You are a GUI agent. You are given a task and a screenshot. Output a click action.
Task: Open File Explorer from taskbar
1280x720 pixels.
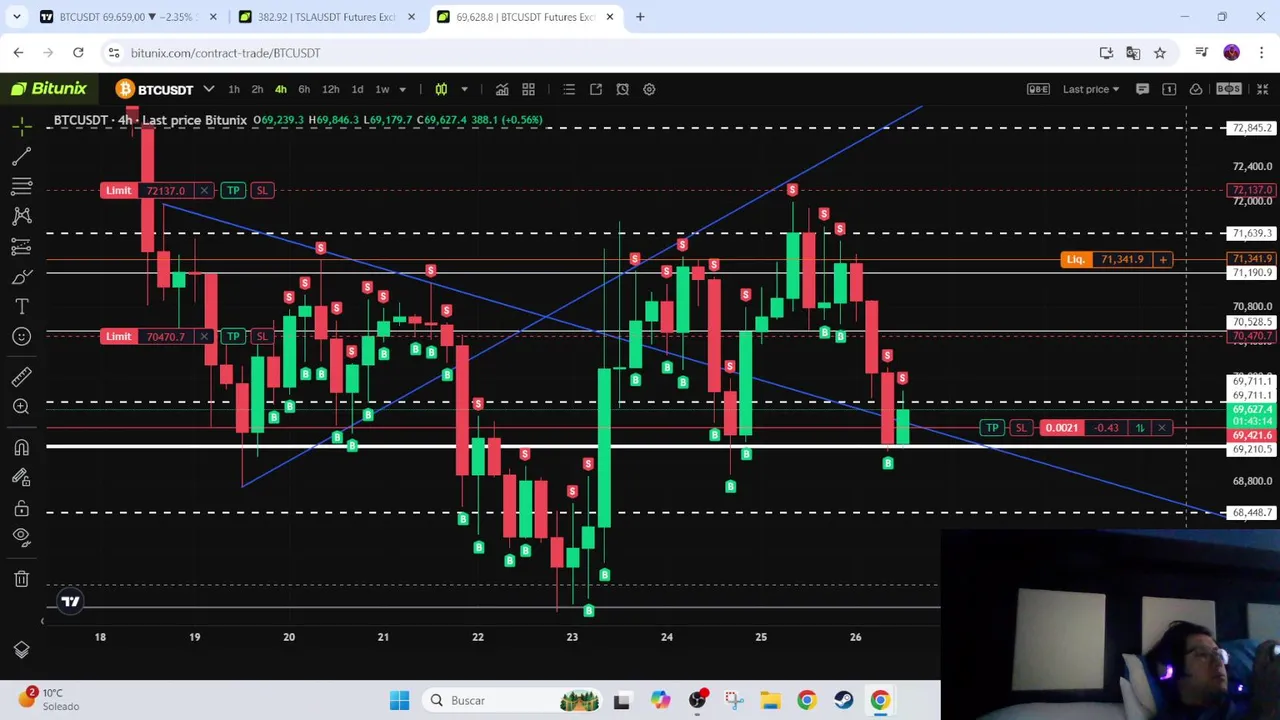coord(770,700)
